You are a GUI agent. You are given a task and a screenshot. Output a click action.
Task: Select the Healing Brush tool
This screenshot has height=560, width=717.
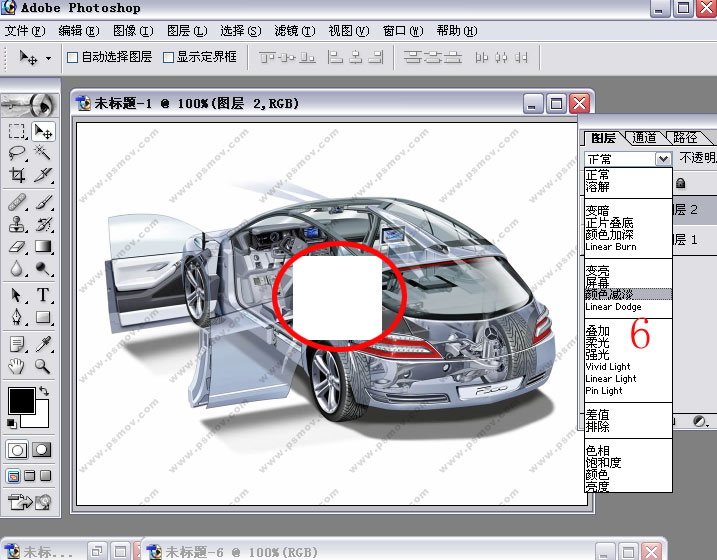click(x=17, y=202)
